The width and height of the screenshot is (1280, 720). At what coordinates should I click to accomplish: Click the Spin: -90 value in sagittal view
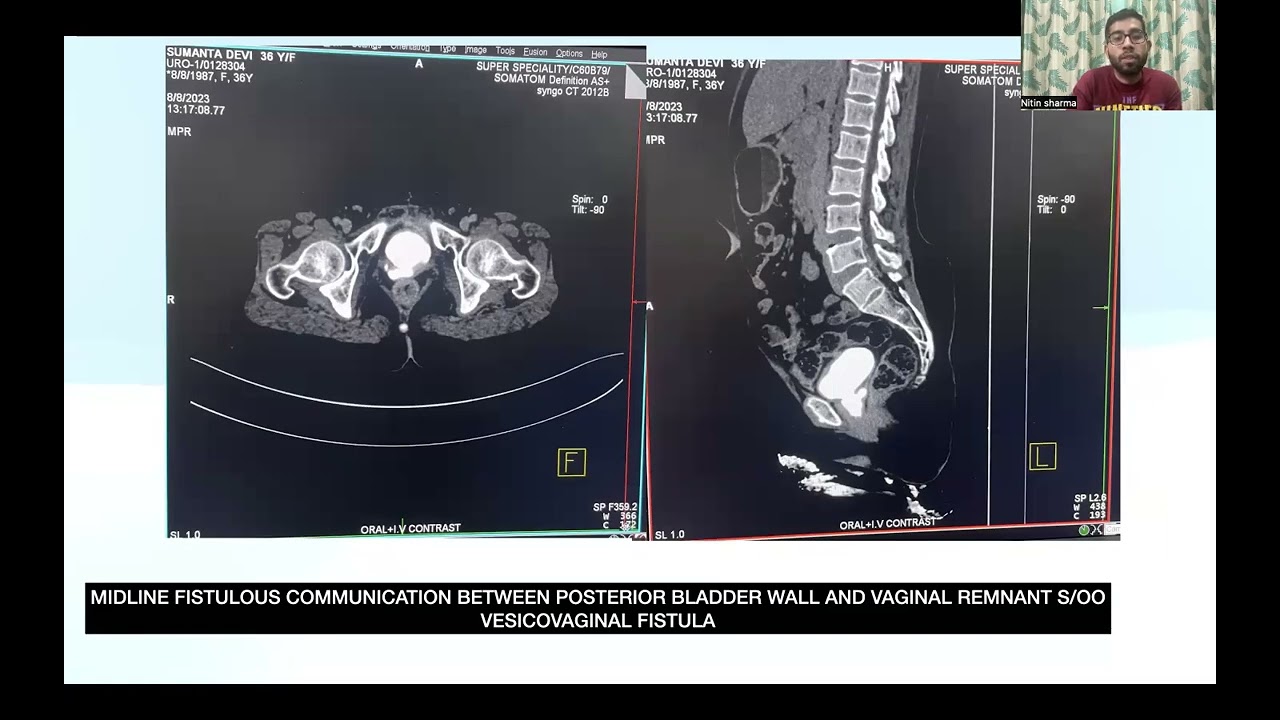pos(1056,200)
